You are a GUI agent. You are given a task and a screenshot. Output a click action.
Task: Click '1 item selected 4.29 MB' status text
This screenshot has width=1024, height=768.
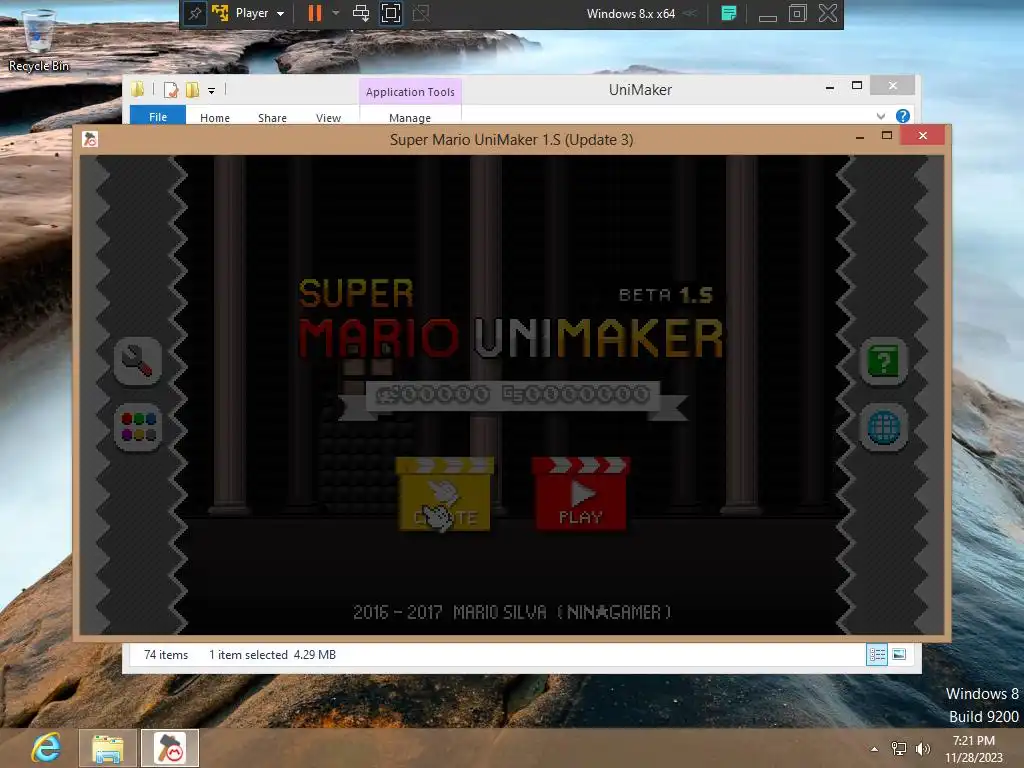click(x=272, y=654)
